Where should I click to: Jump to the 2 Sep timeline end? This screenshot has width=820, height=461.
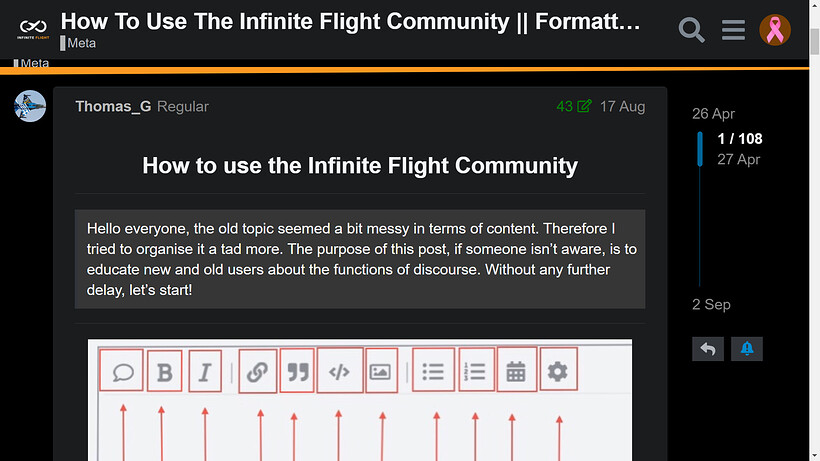coord(711,304)
